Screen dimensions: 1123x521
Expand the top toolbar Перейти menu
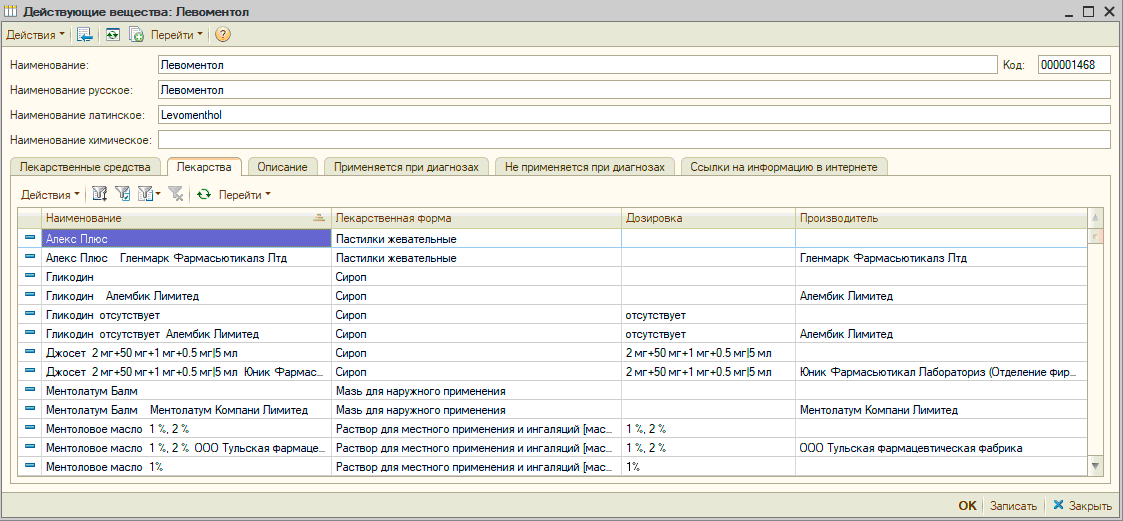(x=176, y=34)
